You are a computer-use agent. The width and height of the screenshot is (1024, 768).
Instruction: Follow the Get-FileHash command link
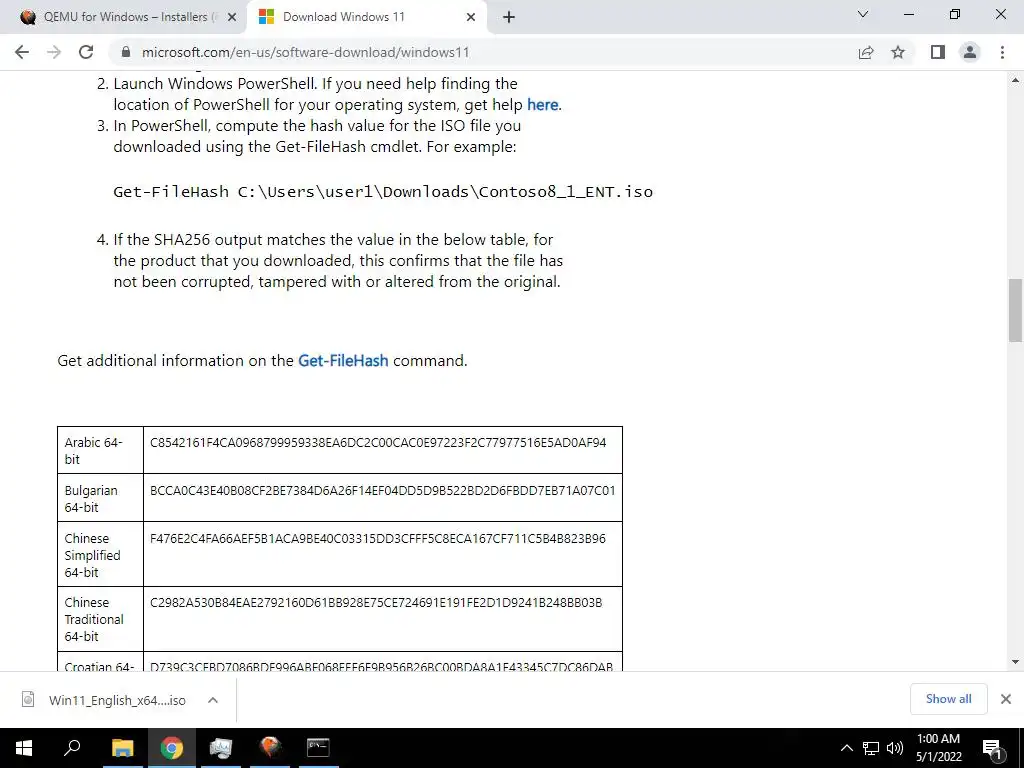coord(343,360)
